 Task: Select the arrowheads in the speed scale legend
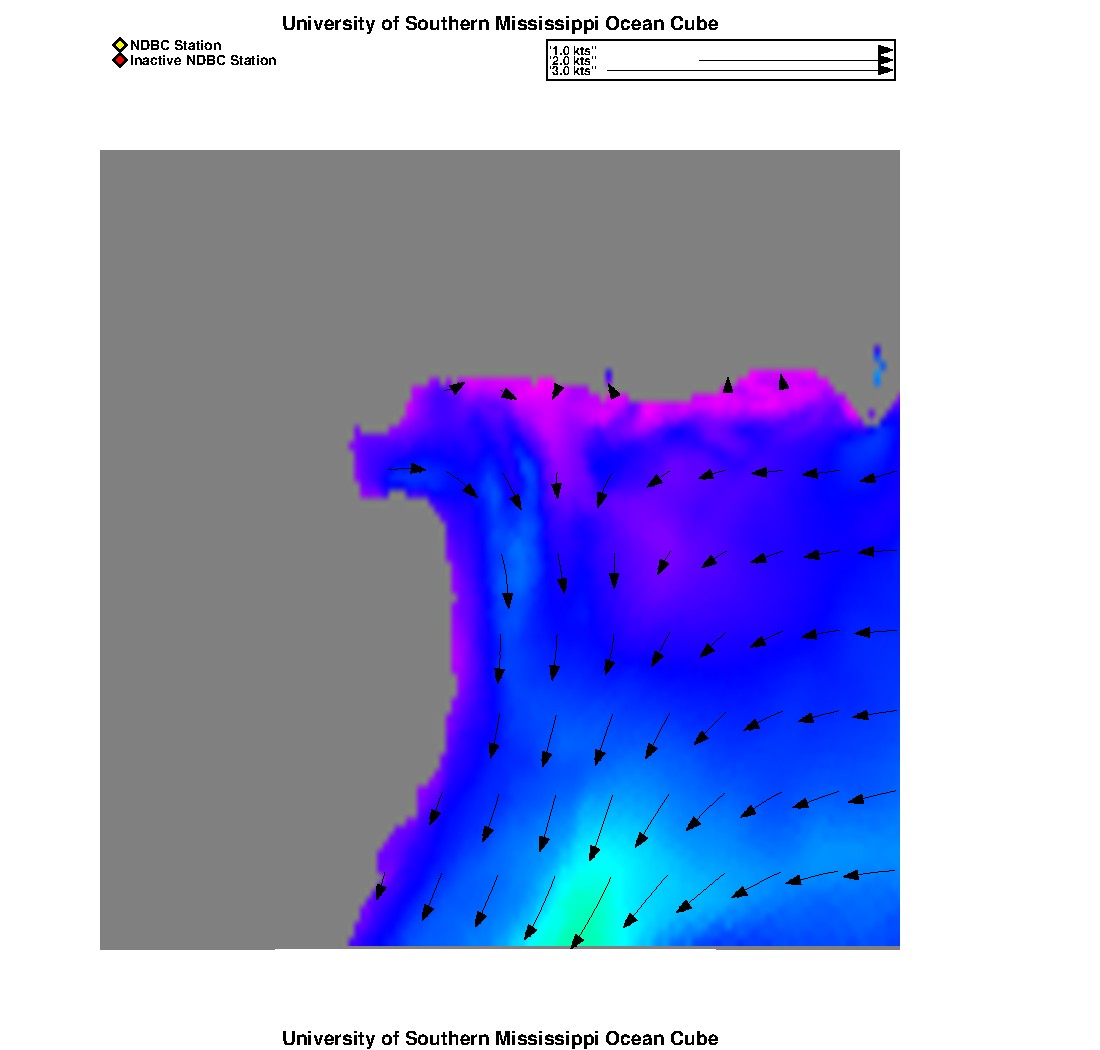(x=885, y=60)
